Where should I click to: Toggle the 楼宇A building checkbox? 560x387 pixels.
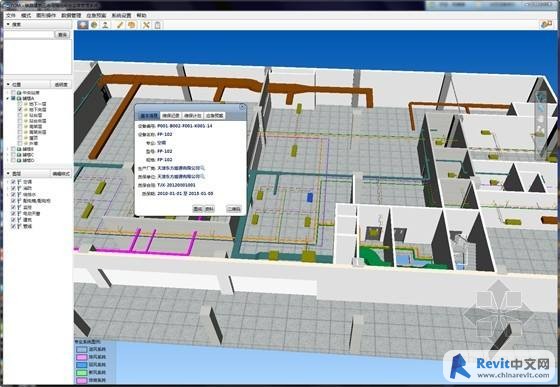pyautogui.click(x=14, y=98)
